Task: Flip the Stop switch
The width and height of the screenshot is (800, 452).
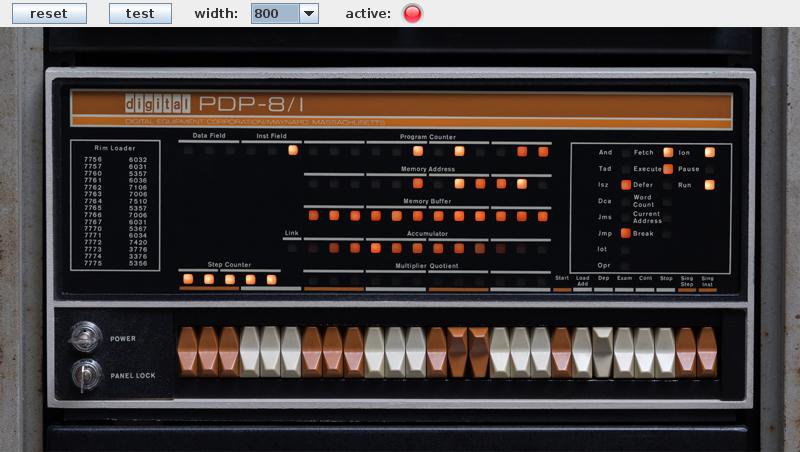Action: [665, 352]
